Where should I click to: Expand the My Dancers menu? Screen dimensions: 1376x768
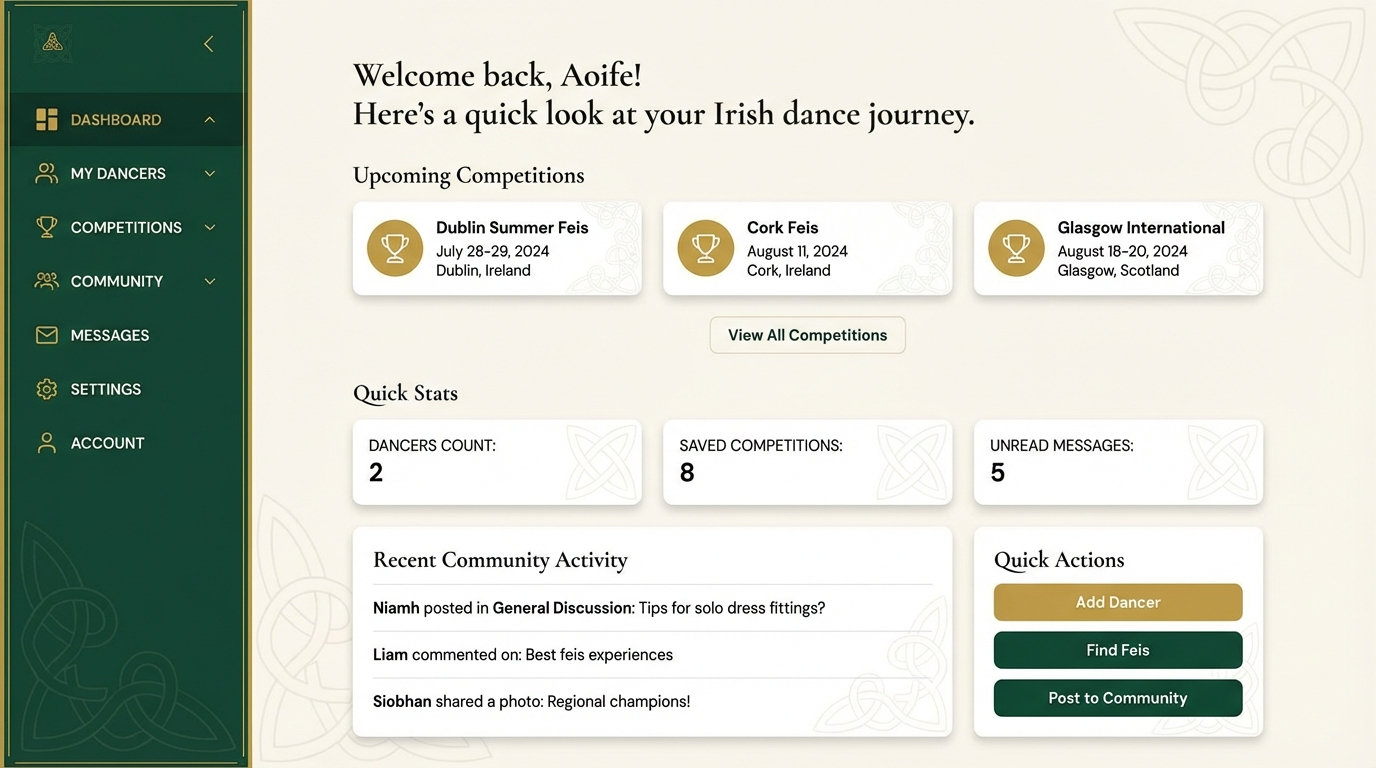coord(210,173)
